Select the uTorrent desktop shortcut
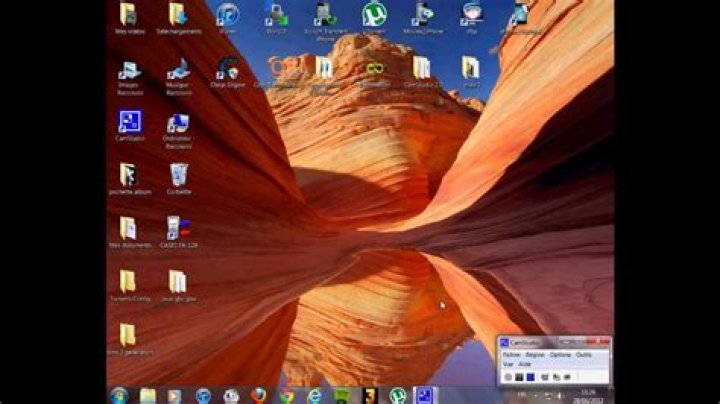This screenshot has height=404, width=720. (374, 18)
